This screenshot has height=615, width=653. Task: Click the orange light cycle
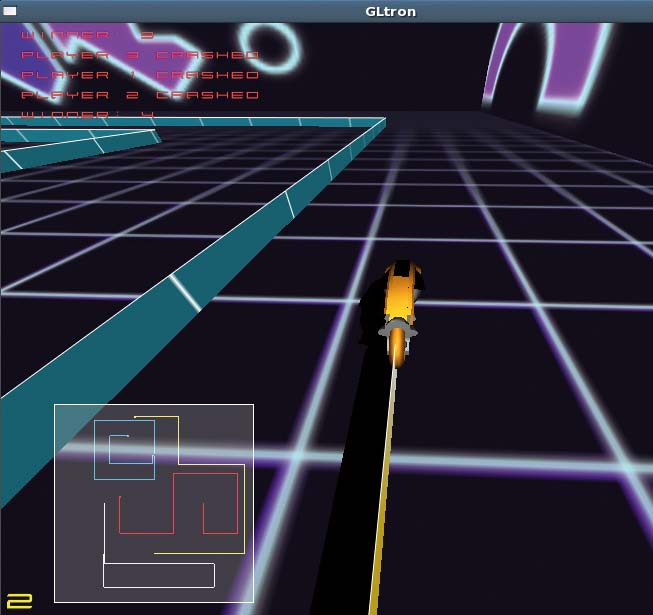click(399, 313)
